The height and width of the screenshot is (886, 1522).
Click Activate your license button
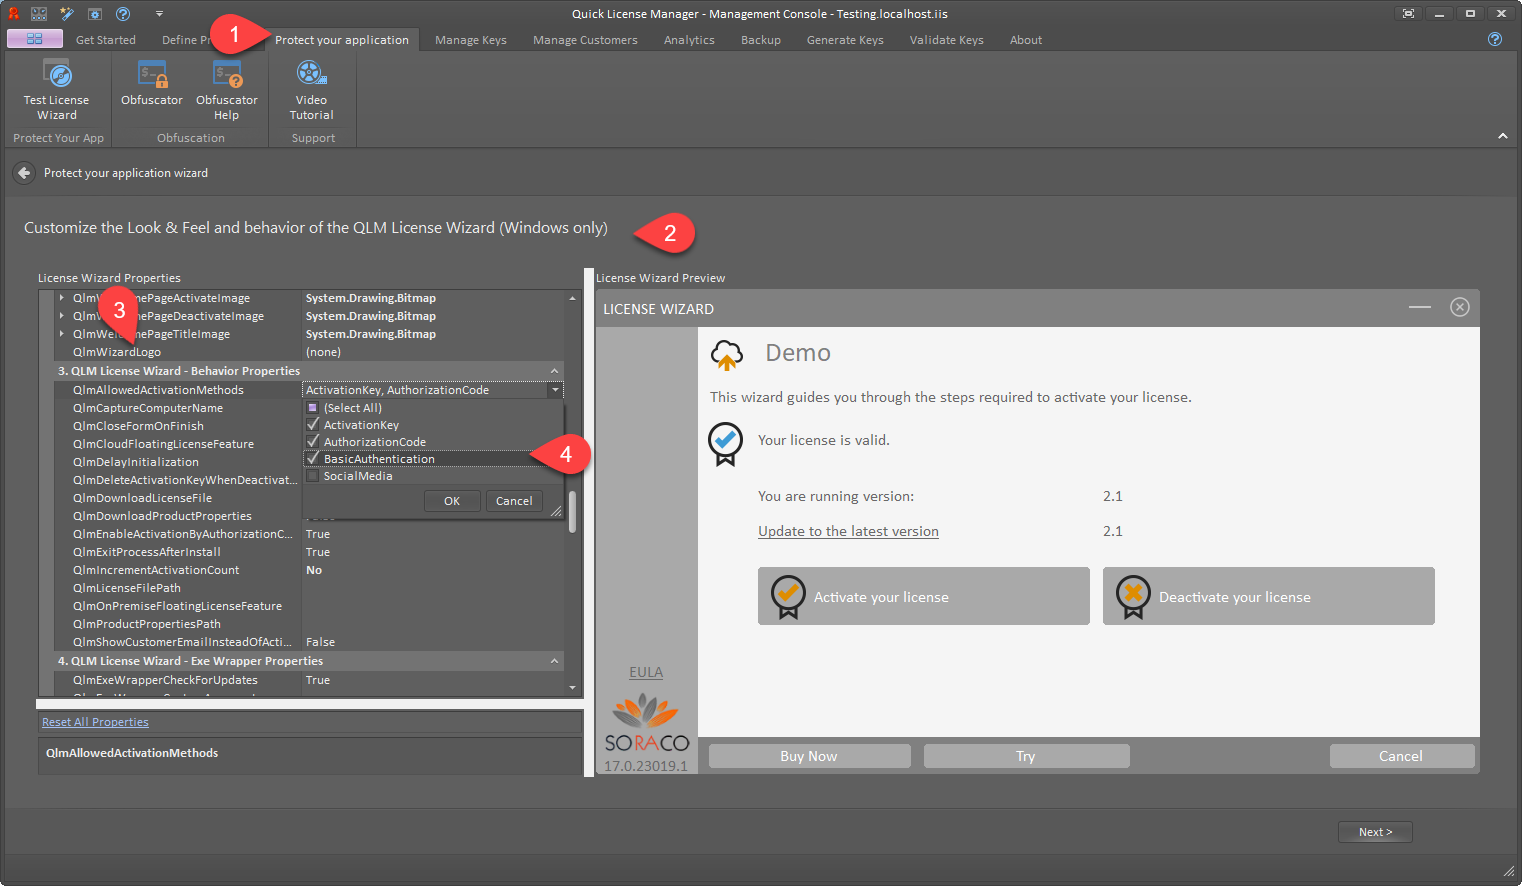pos(924,596)
